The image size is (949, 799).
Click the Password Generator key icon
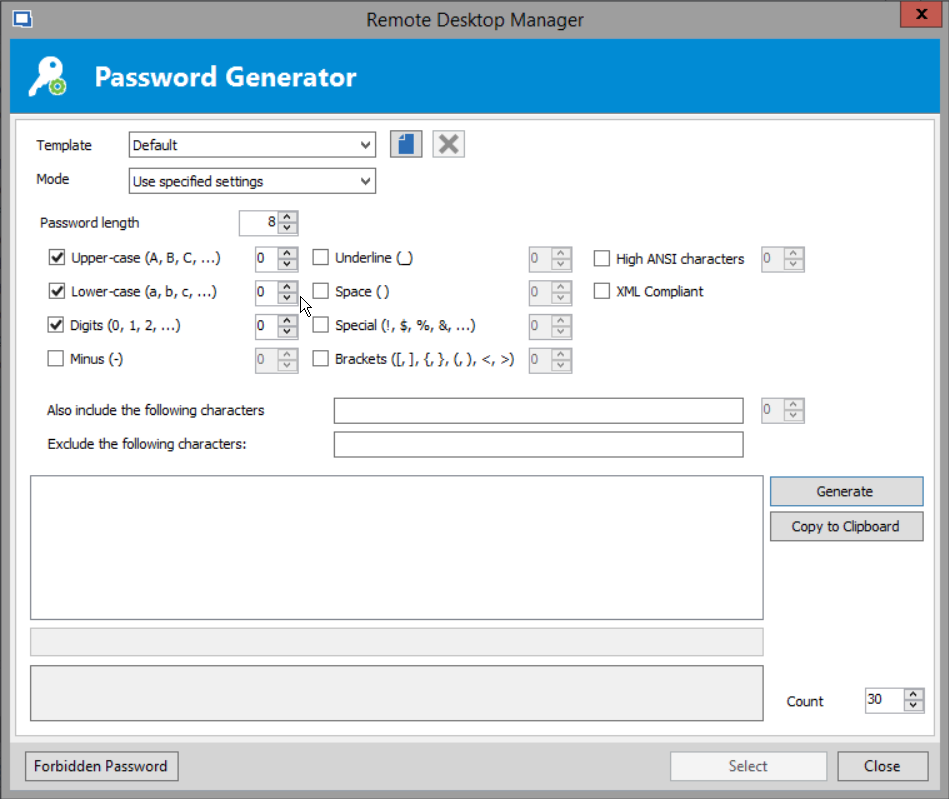pos(48,77)
